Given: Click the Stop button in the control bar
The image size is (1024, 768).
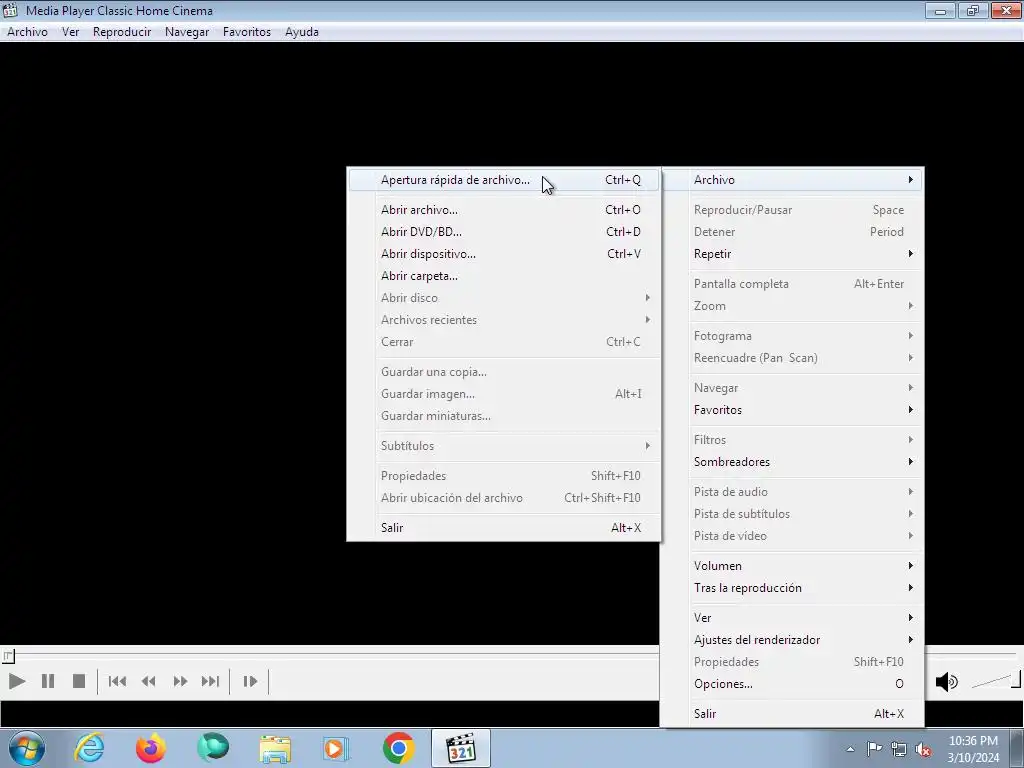Looking at the screenshot, I should pos(78,681).
